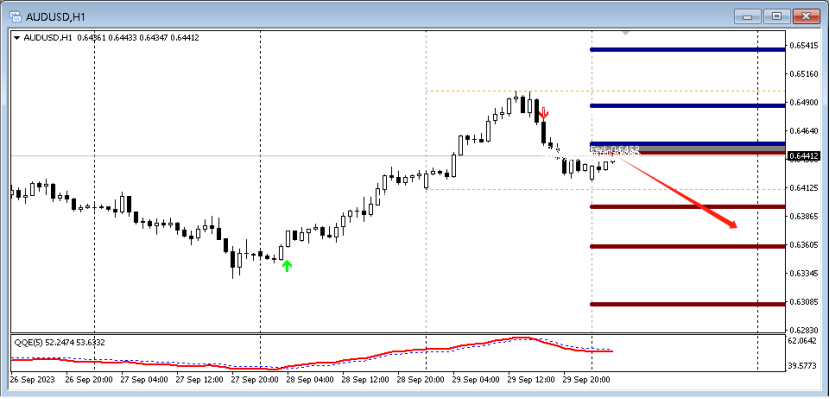Image resolution: width=830 pixels, height=399 pixels.
Task: Click the chart window icon beside AUDUSD,H1 title
Action: click(x=16, y=16)
